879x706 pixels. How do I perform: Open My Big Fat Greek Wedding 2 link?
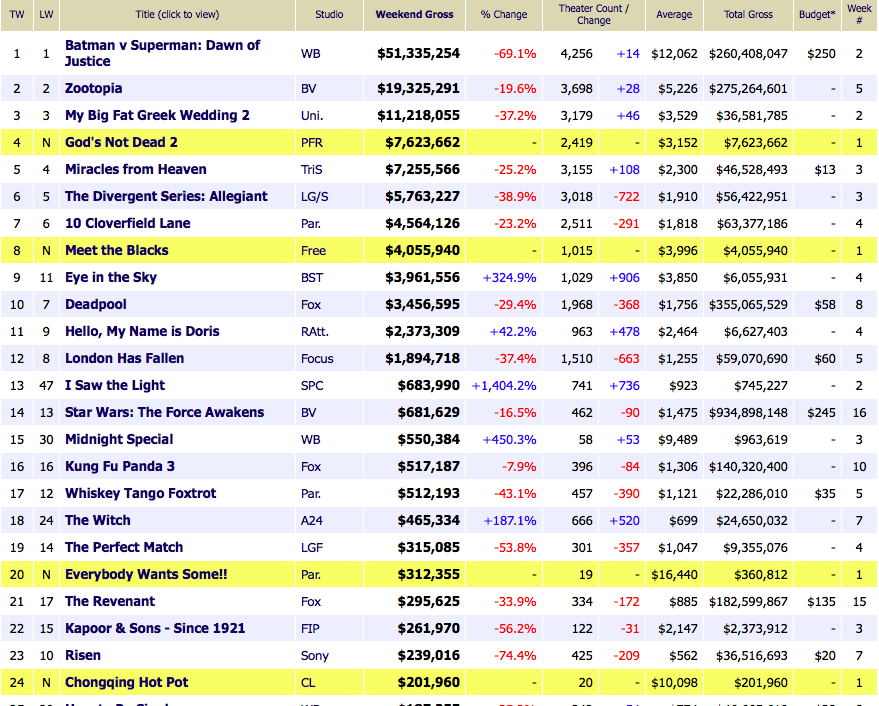click(157, 116)
